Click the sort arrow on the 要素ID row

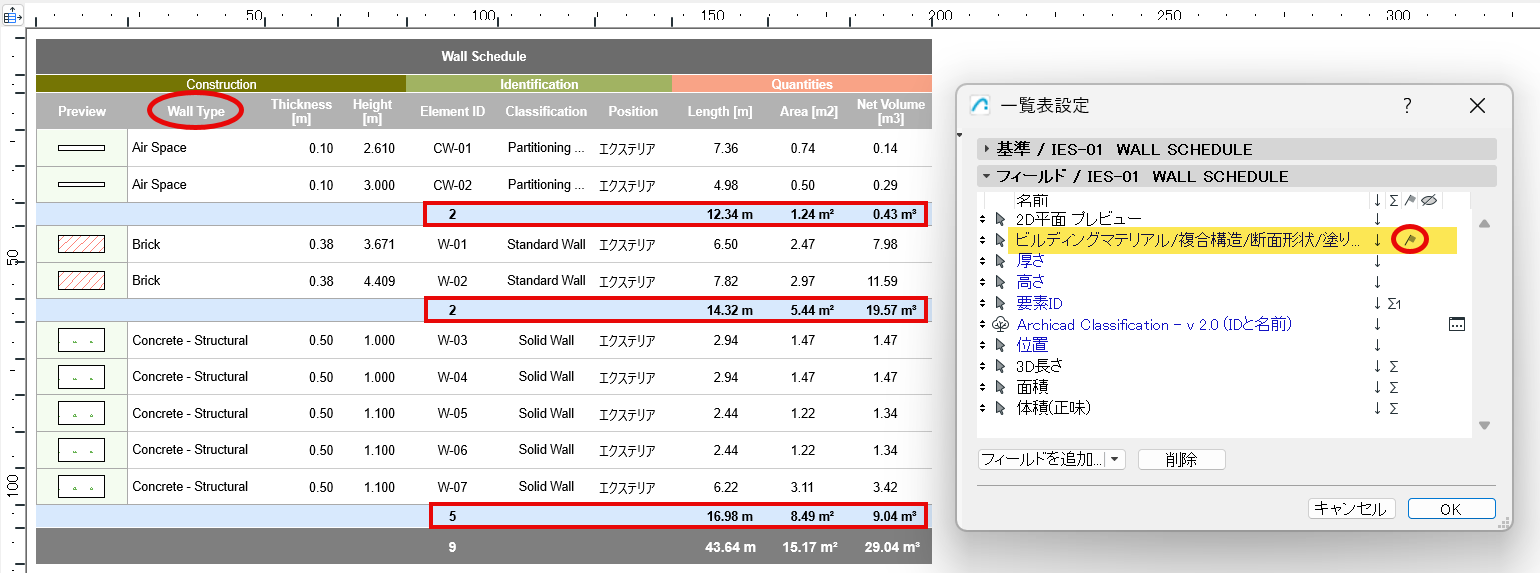[x=1377, y=303]
